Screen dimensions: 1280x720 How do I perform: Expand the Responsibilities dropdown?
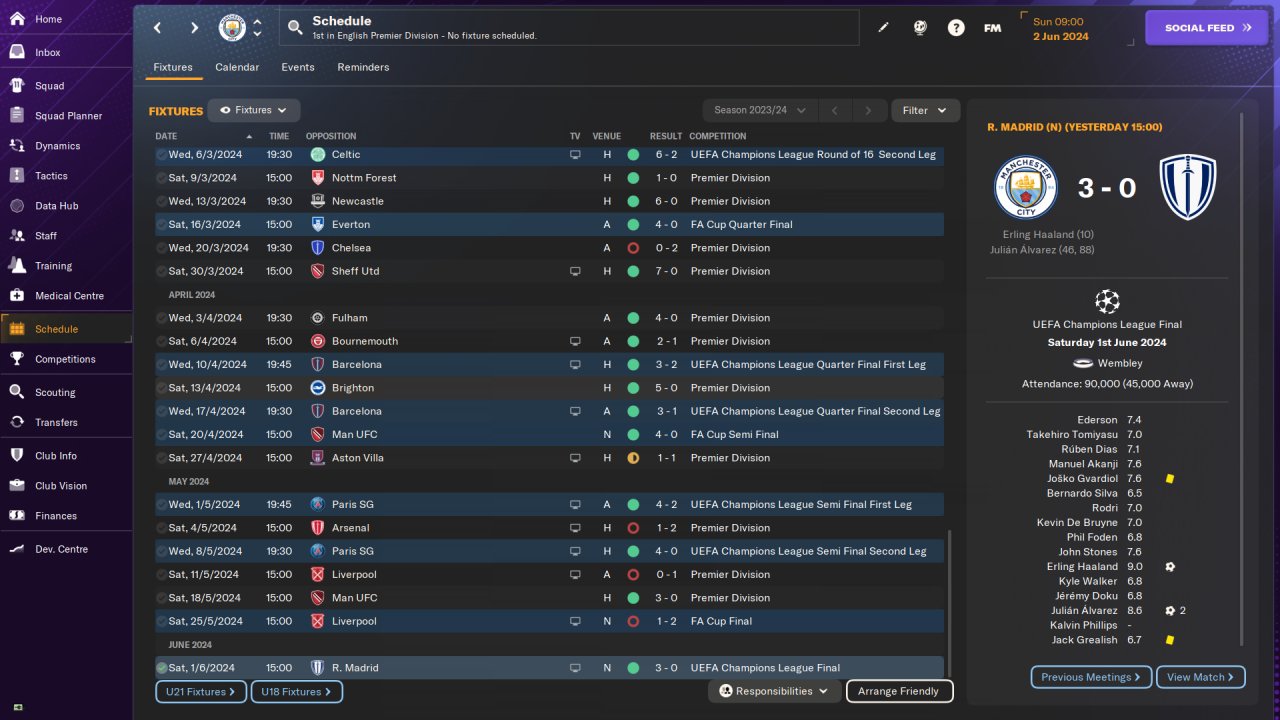(x=774, y=691)
